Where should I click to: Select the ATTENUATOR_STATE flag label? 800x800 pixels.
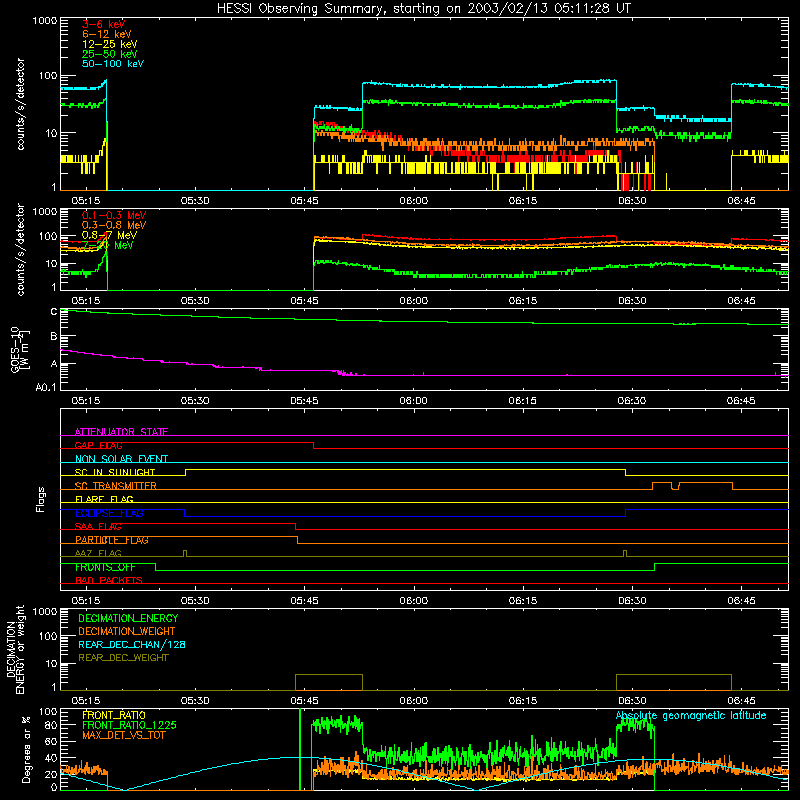pyautogui.click(x=121, y=432)
